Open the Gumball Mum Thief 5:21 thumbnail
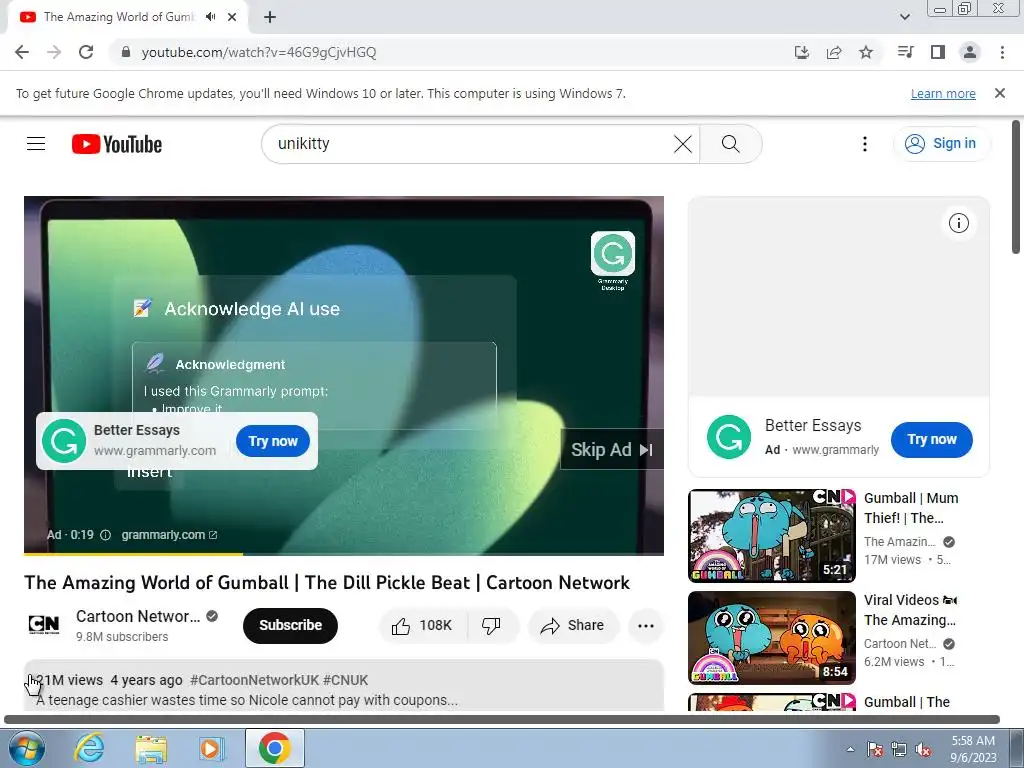 click(x=772, y=536)
